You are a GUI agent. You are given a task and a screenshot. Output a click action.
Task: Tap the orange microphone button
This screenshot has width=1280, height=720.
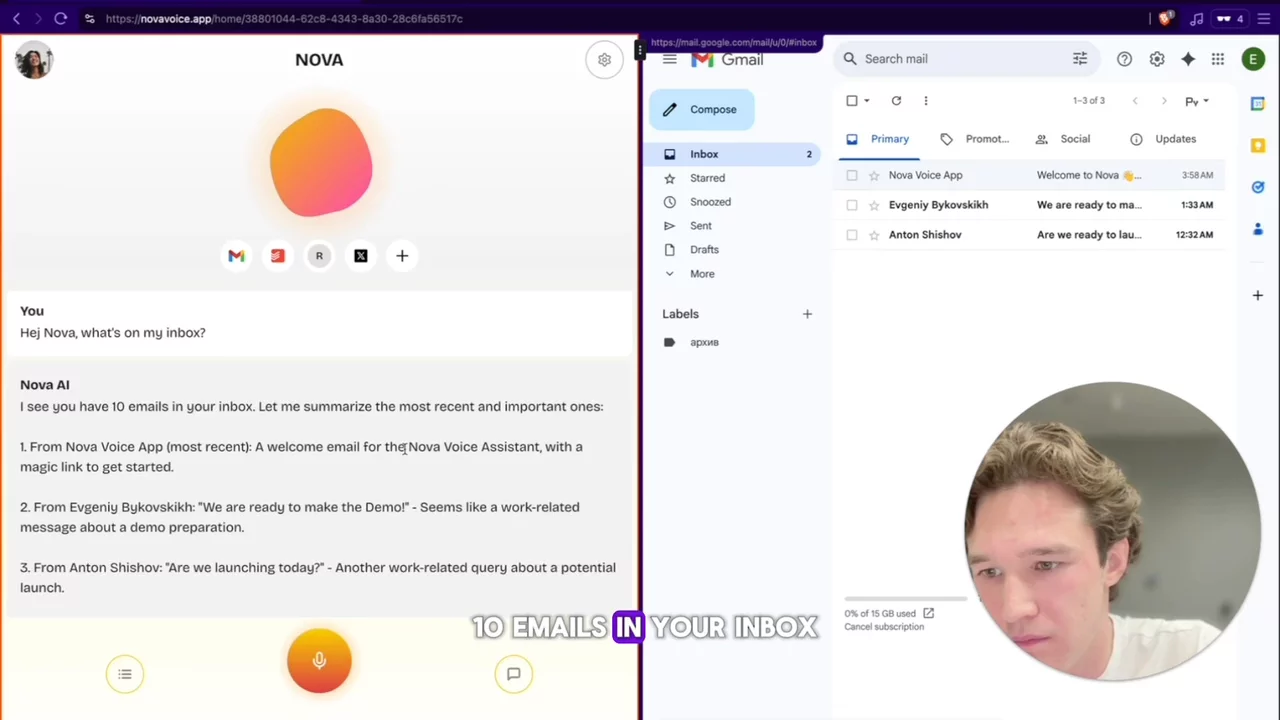coord(319,660)
